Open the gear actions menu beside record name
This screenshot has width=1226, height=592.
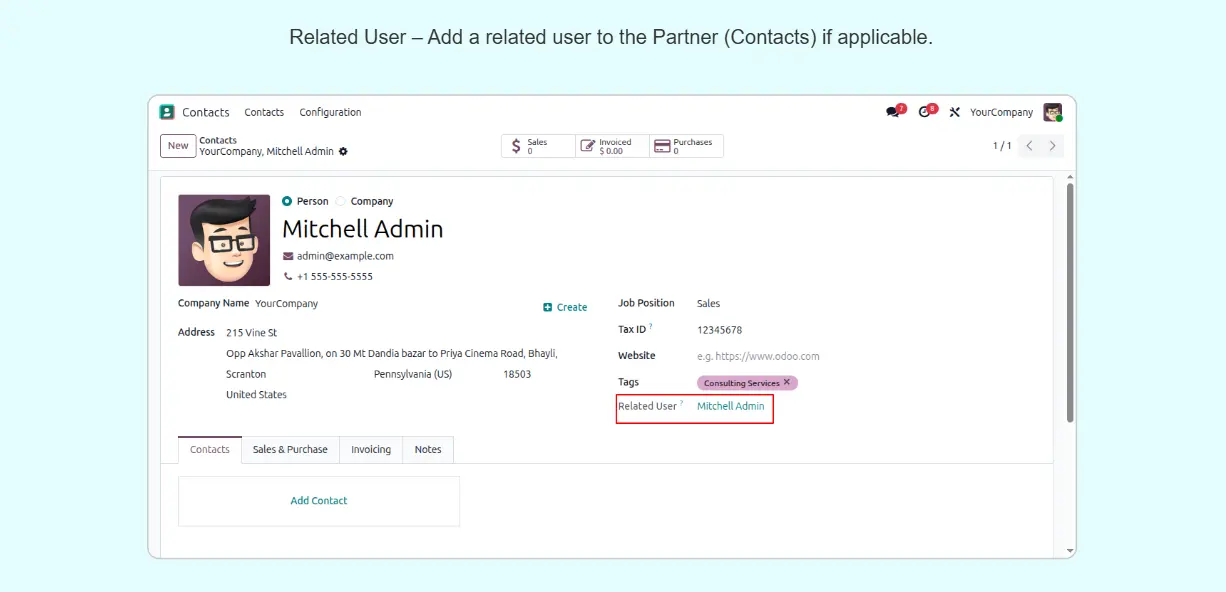(343, 152)
